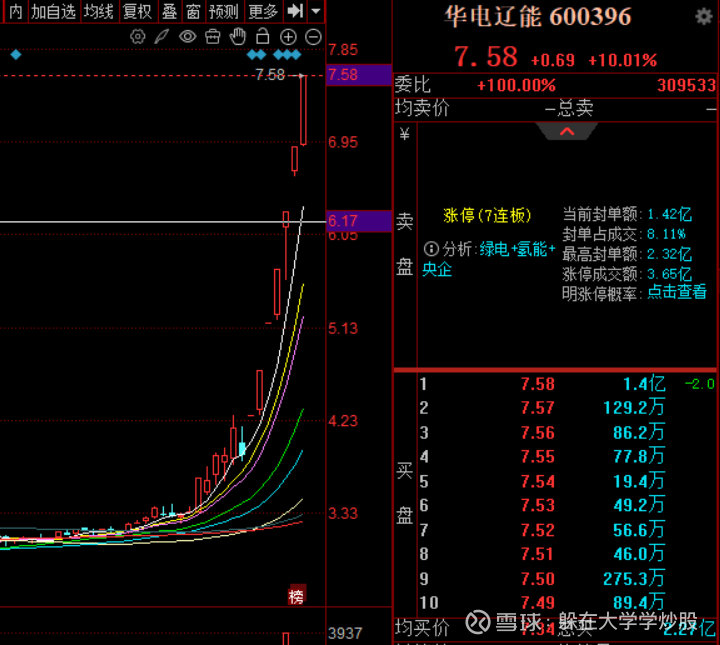Collapse sell panel with red chevron
Viewport: 720px width, 645px height.
[567, 132]
